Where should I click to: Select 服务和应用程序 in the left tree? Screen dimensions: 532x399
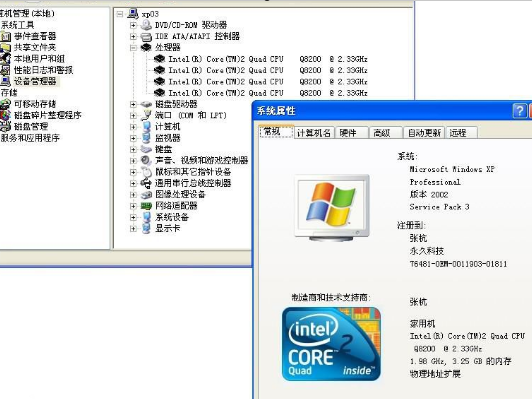pos(30,138)
